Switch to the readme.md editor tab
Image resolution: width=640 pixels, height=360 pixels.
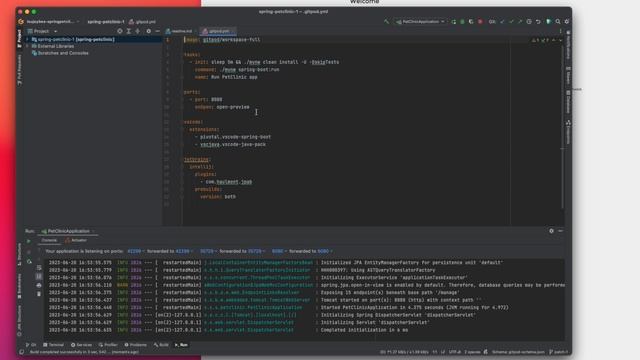point(179,31)
